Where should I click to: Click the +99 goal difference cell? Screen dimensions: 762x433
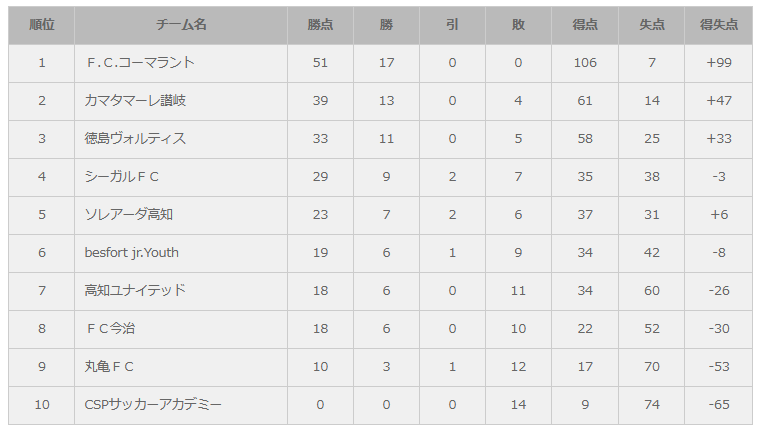(x=719, y=63)
